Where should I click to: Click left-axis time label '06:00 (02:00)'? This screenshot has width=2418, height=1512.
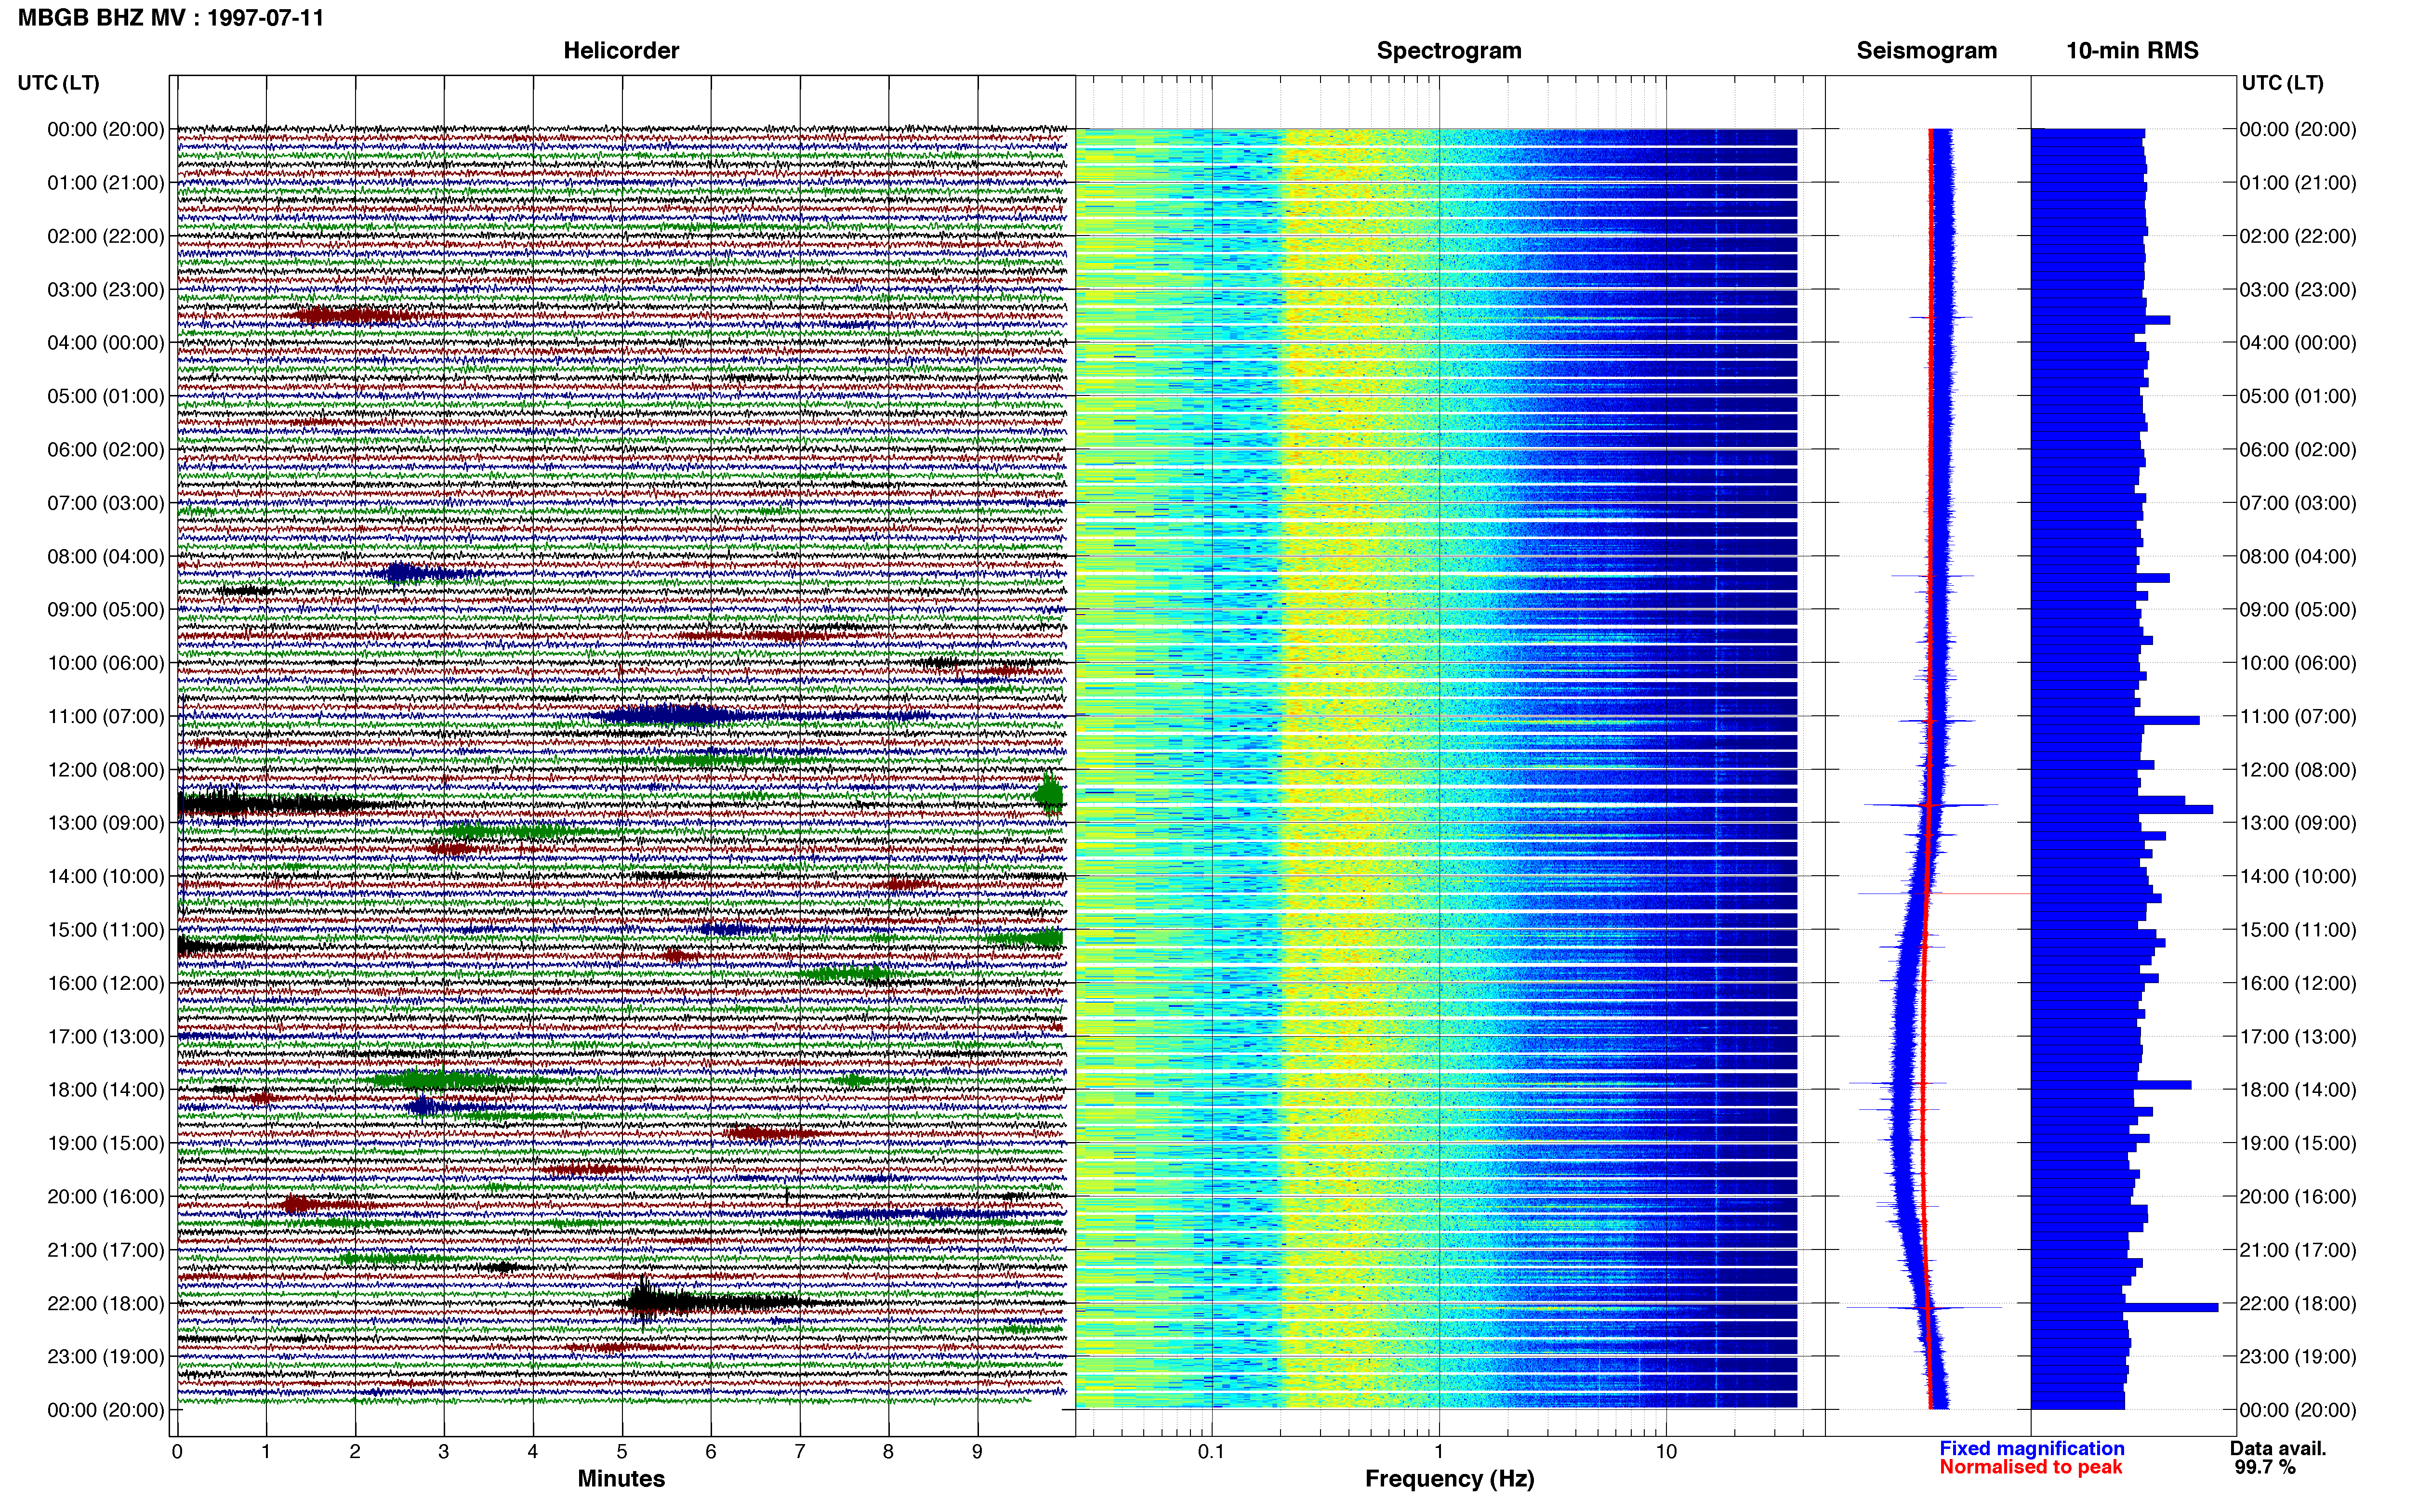tap(106, 450)
